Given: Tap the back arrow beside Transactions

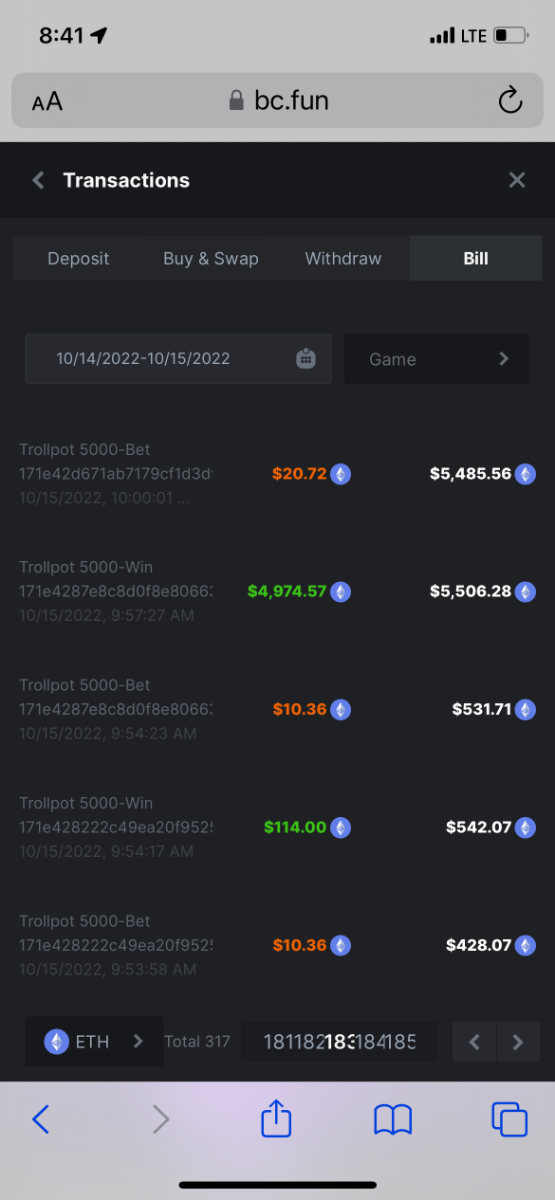Looking at the screenshot, I should pyautogui.click(x=38, y=180).
